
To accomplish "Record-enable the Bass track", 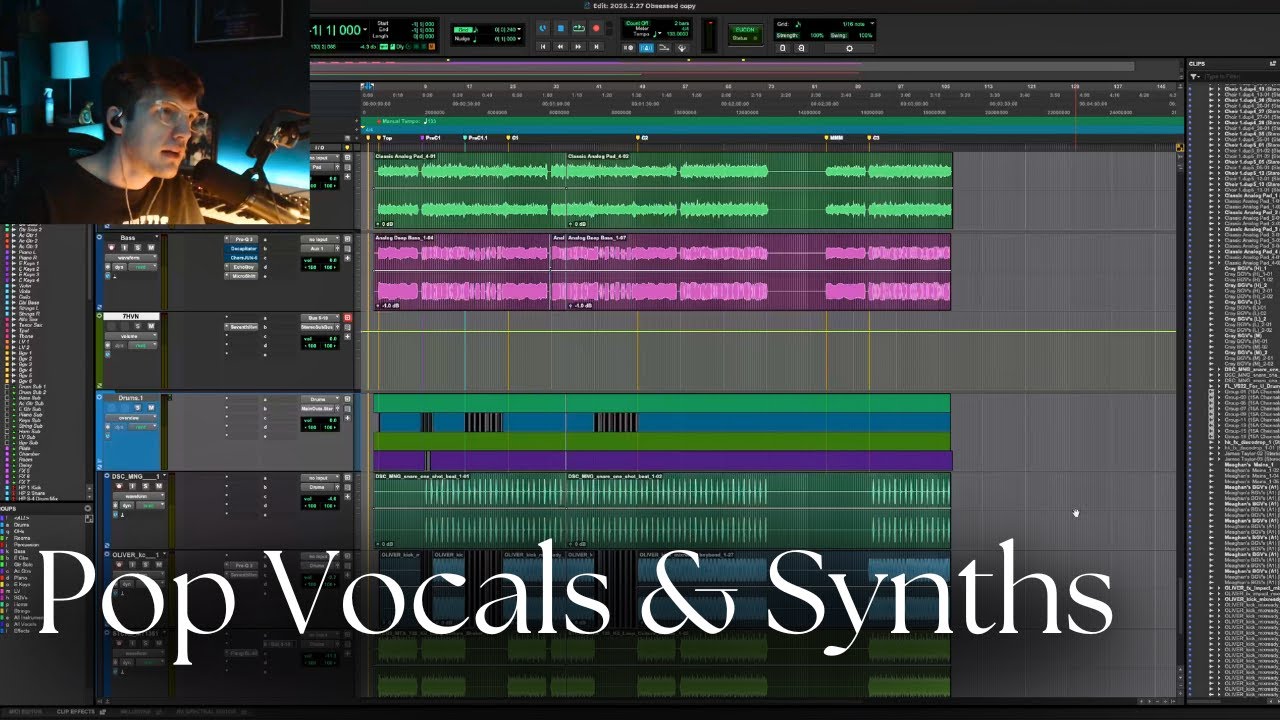I will 111,247.
